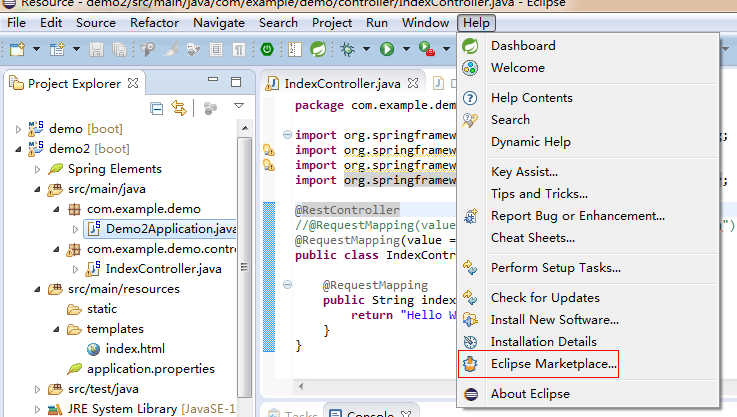Viewport: 737px width, 417px height.
Task: Click the Debug bug toolbar icon
Action: tap(347, 49)
